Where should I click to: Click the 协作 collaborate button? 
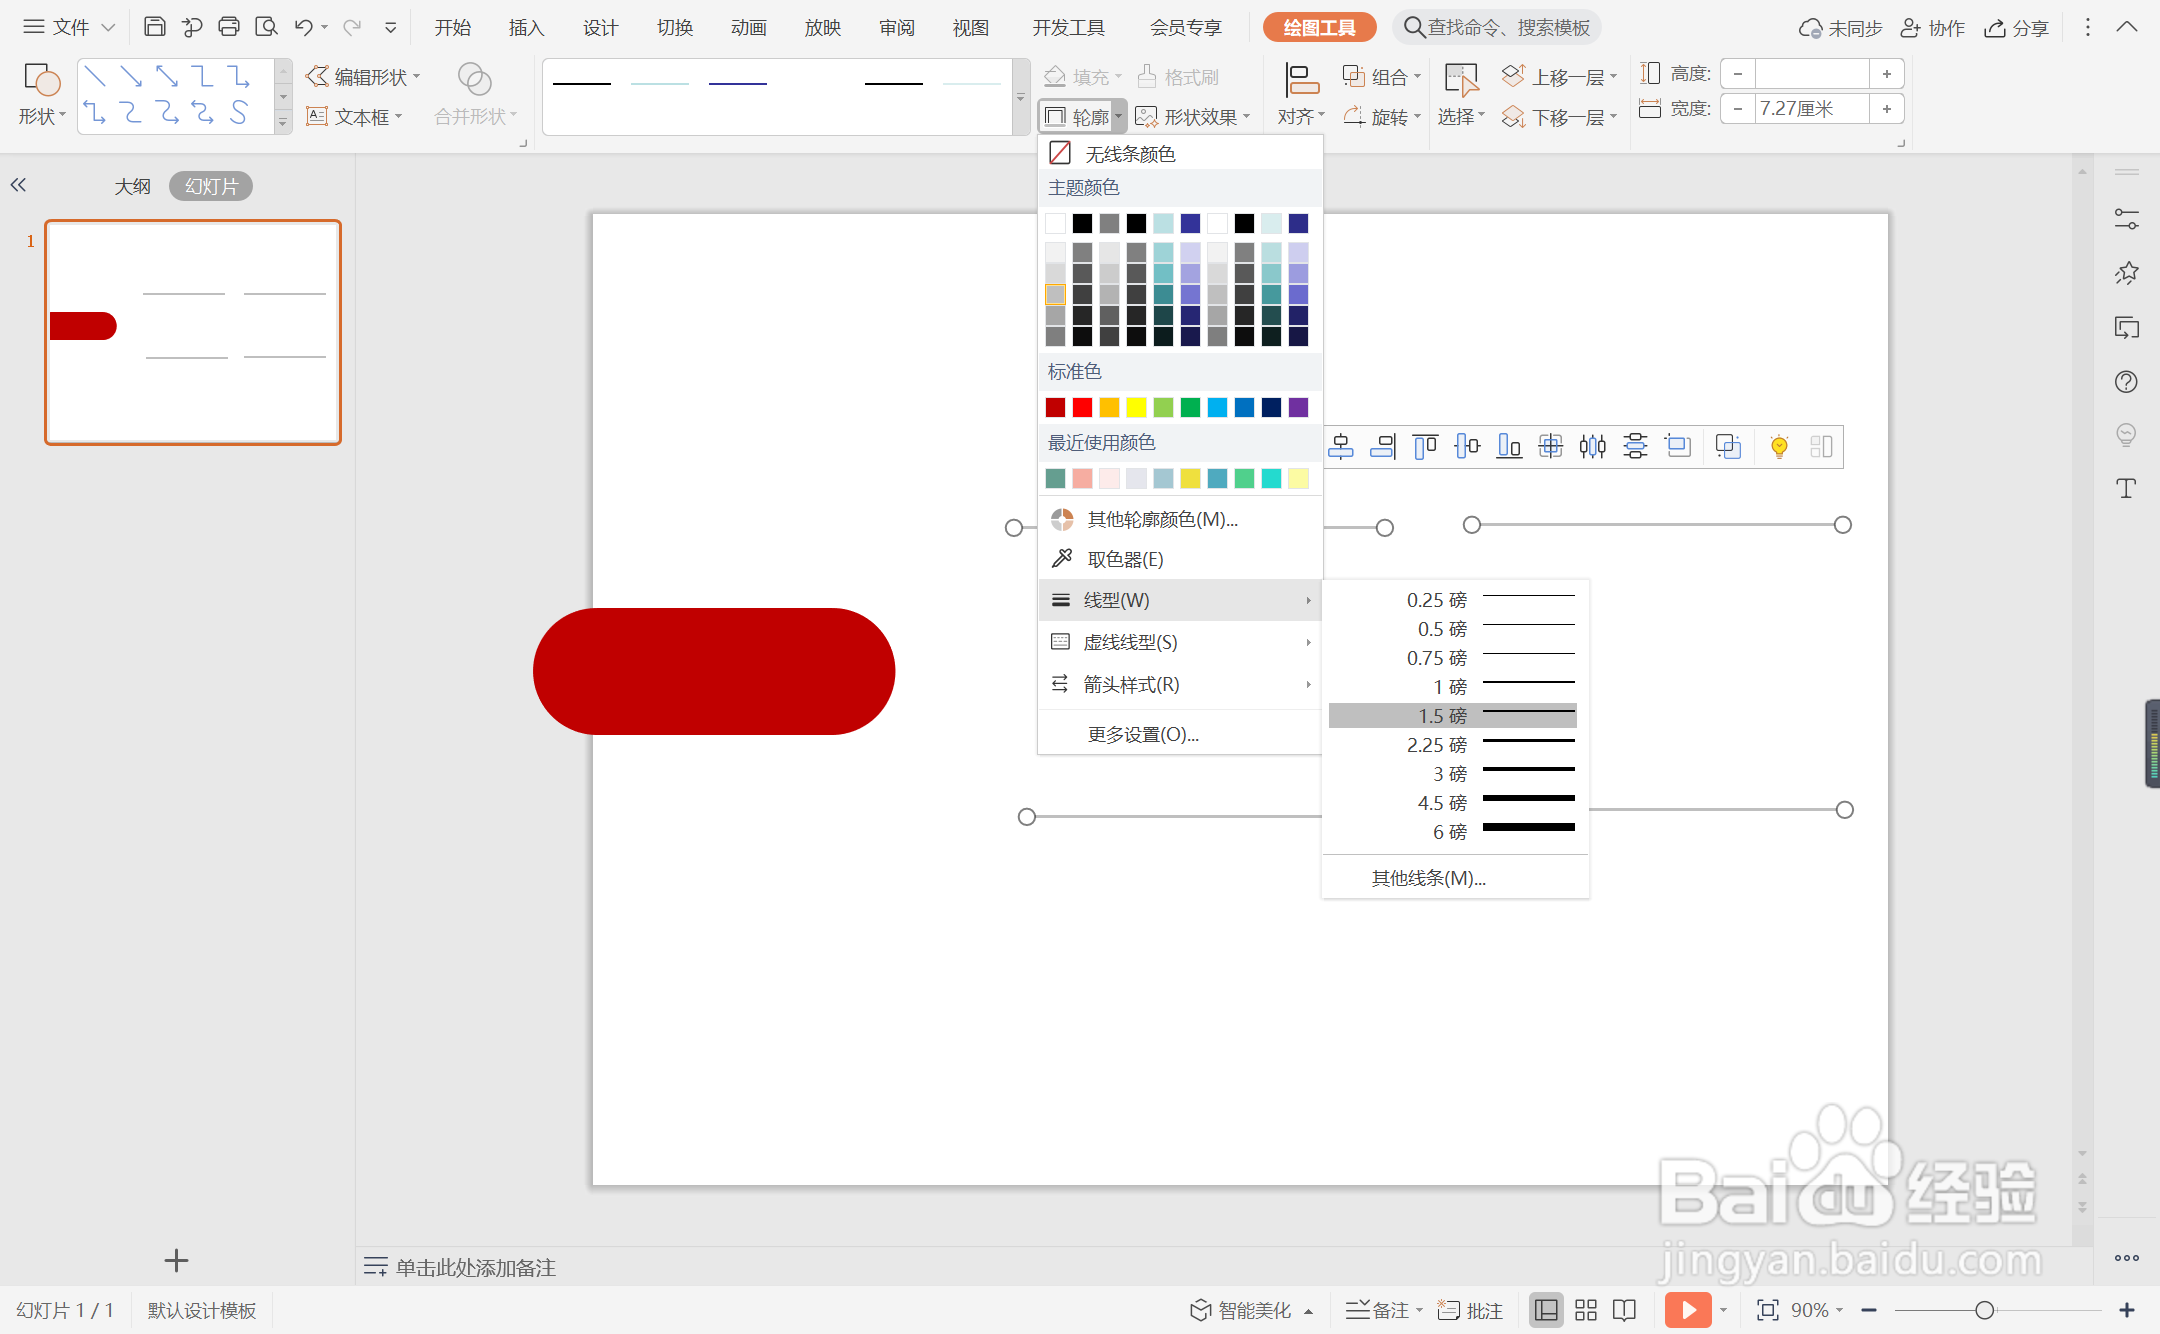[1932, 28]
